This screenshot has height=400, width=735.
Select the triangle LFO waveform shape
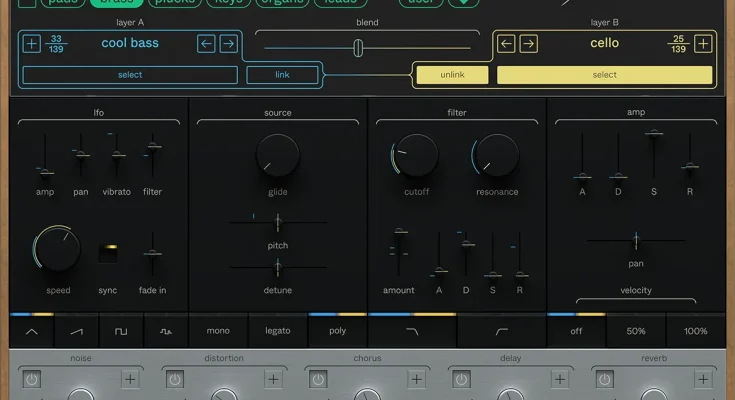(32, 330)
